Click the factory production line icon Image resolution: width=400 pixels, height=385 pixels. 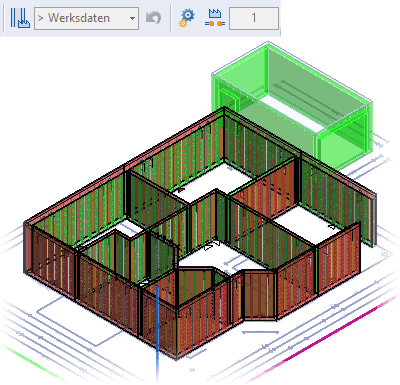click(x=215, y=18)
